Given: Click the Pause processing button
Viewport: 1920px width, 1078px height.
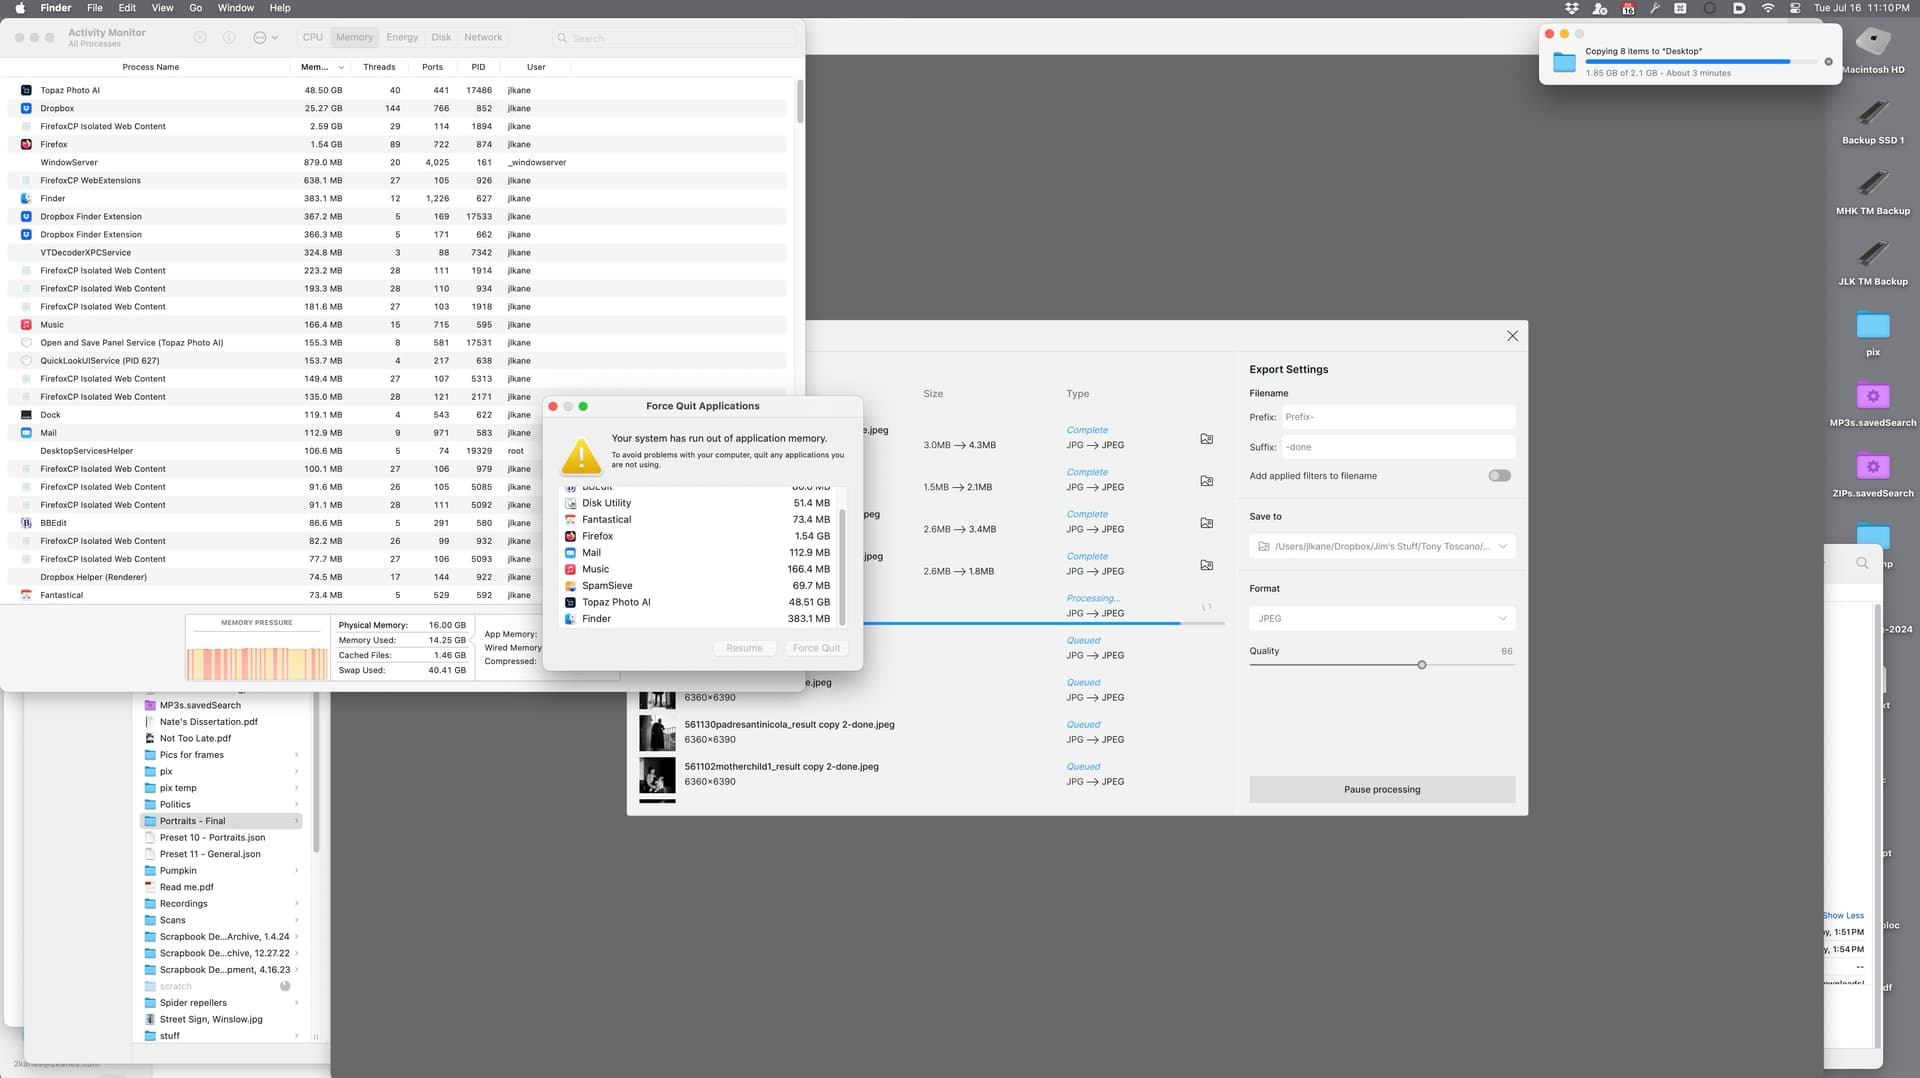Looking at the screenshot, I should click(x=1382, y=790).
